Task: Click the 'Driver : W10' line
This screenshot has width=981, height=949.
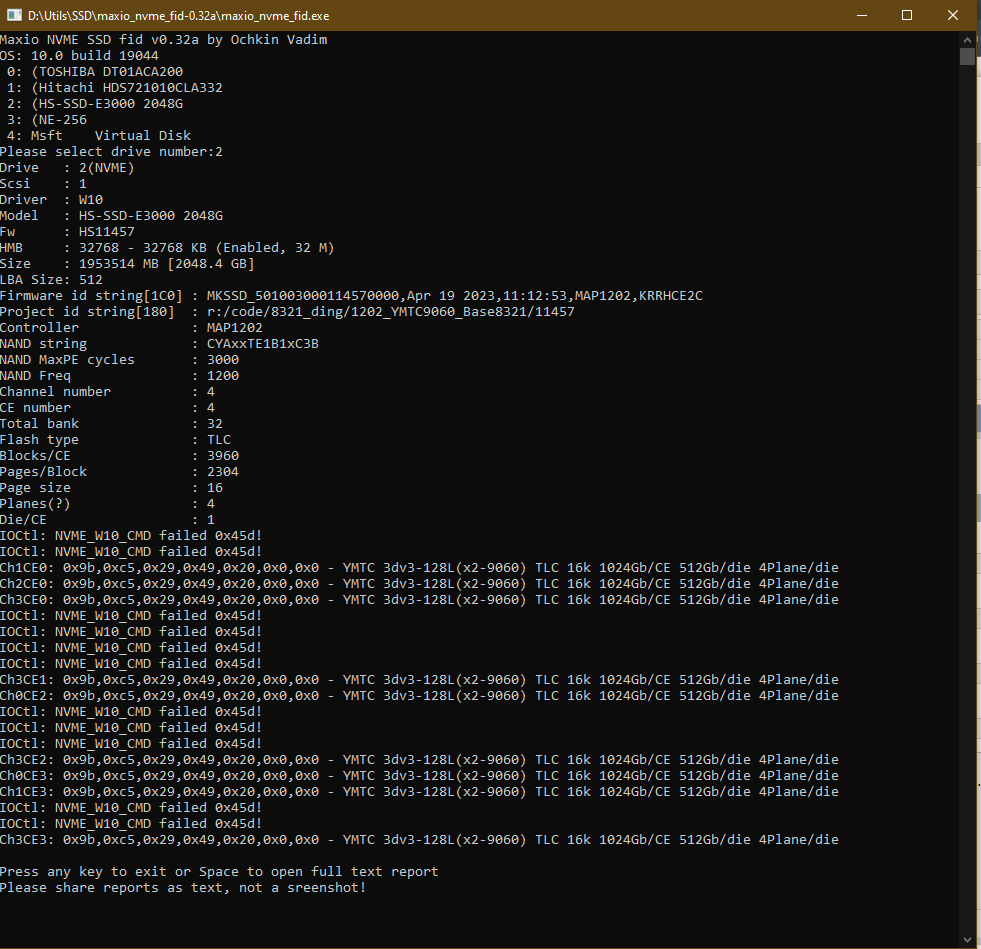Action: 51,200
